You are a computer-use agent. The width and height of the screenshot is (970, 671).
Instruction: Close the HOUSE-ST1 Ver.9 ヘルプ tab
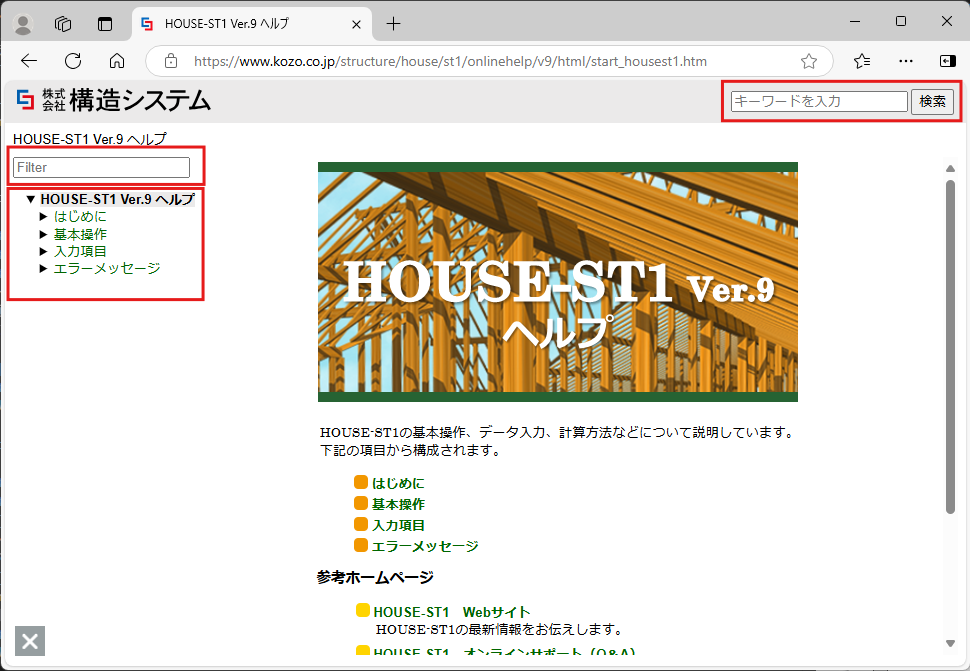tap(356, 24)
